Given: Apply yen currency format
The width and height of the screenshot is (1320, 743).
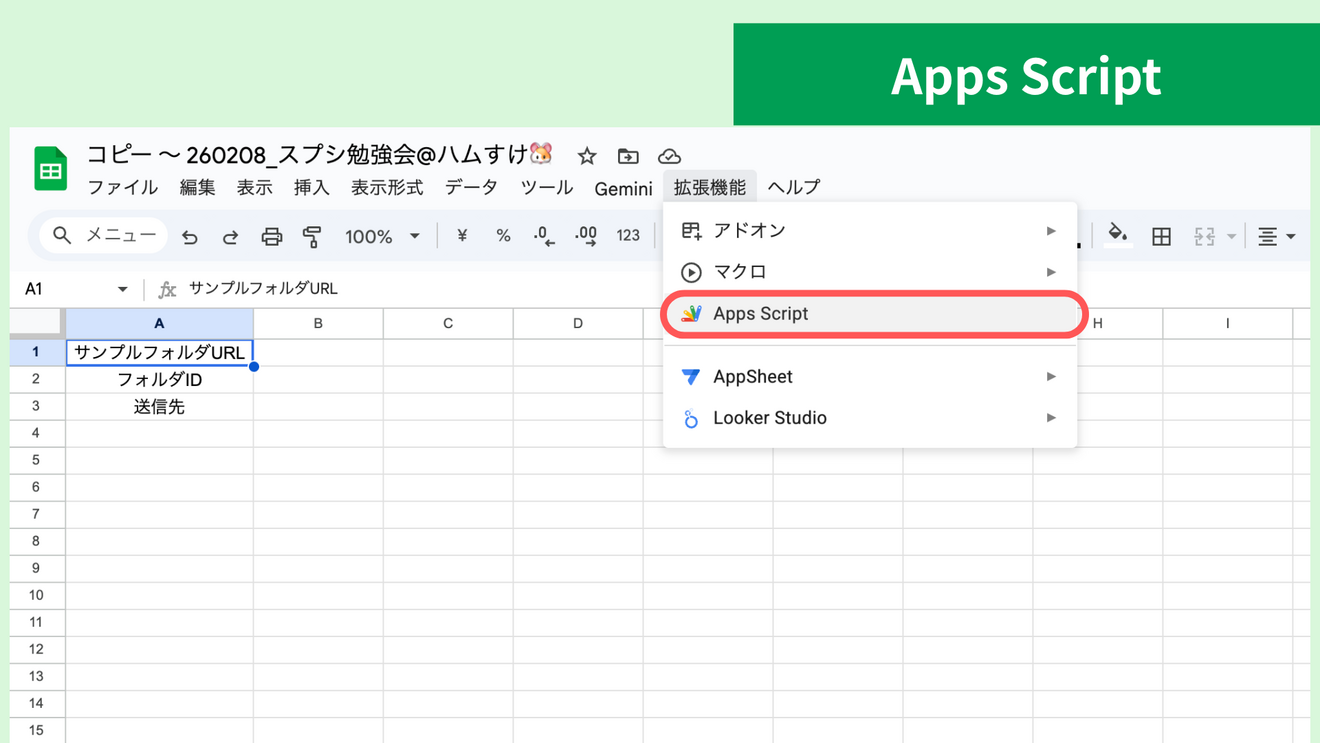Looking at the screenshot, I should tap(462, 236).
